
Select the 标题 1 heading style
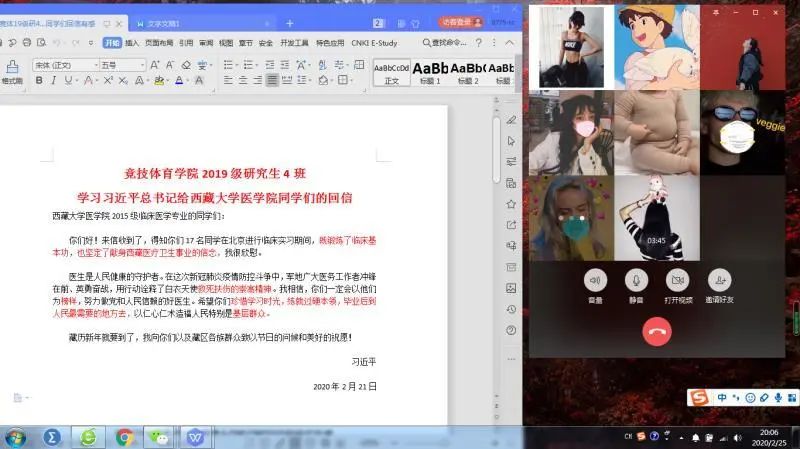click(x=430, y=71)
